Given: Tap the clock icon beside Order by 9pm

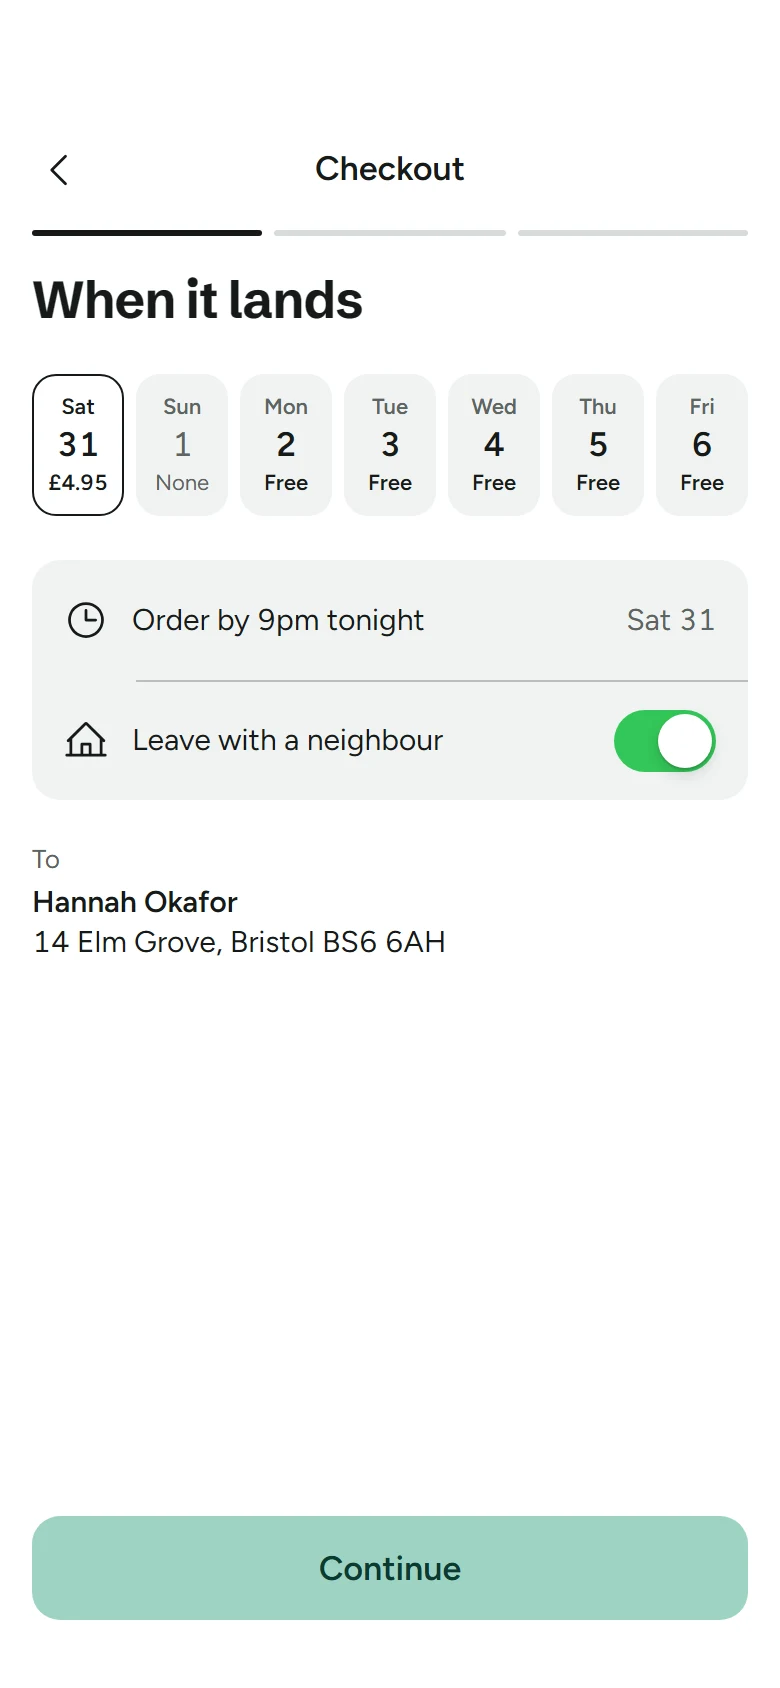Looking at the screenshot, I should (x=86, y=620).
